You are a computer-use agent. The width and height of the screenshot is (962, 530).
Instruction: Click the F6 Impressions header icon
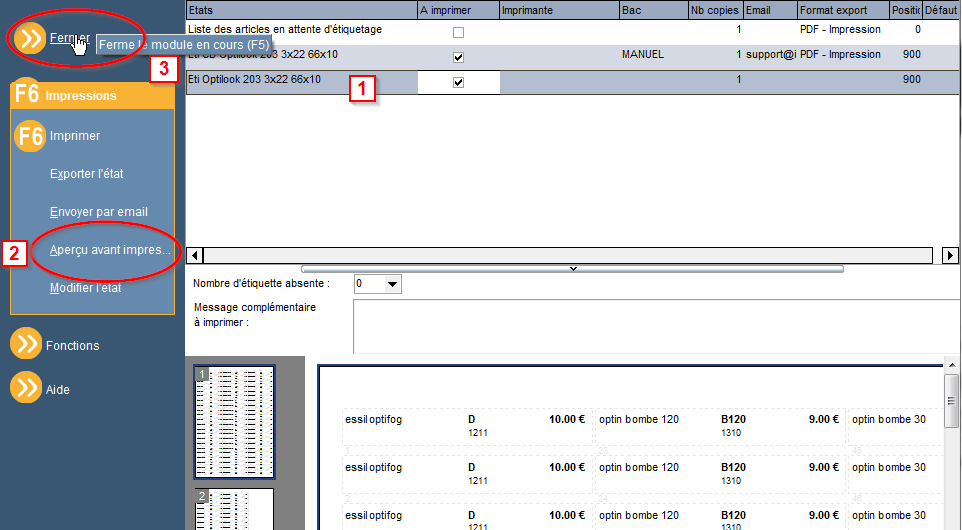(27, 94)
